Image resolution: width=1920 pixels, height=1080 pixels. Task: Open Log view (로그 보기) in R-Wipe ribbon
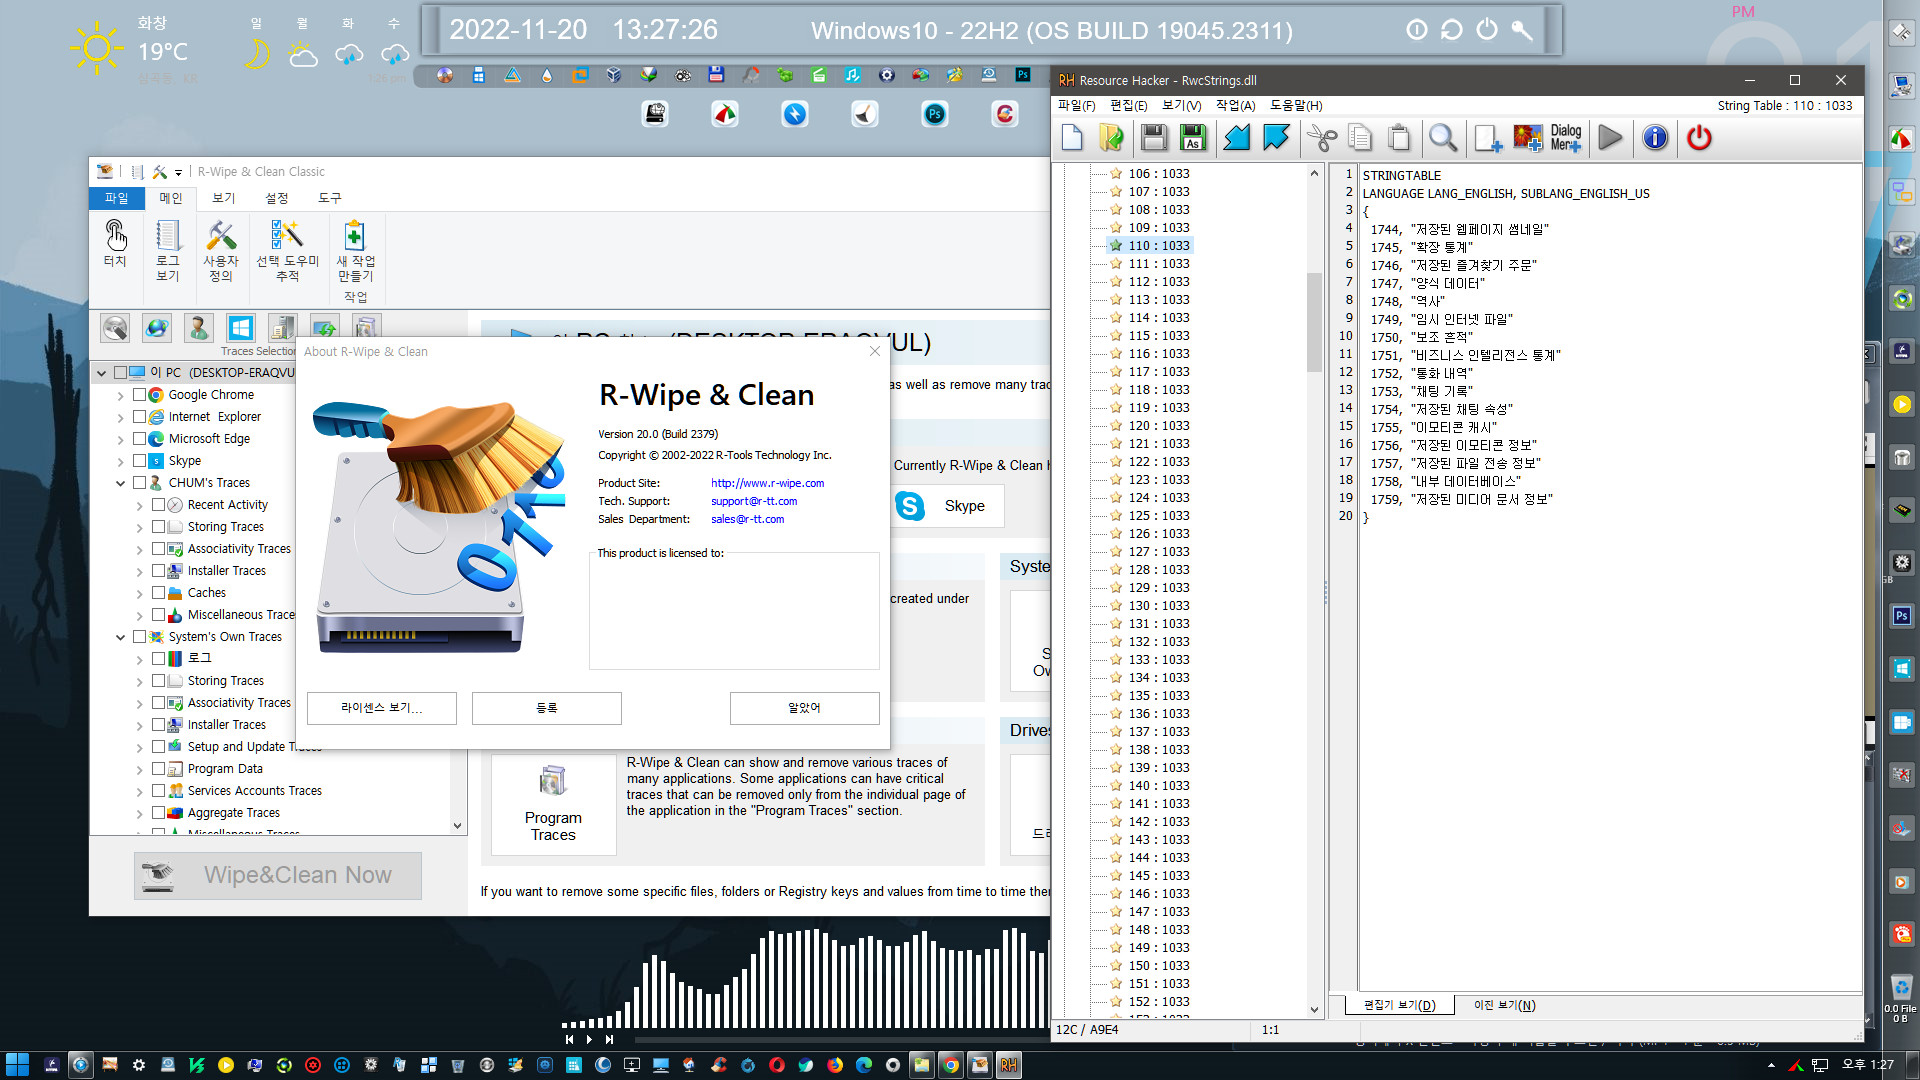(167, 251)
